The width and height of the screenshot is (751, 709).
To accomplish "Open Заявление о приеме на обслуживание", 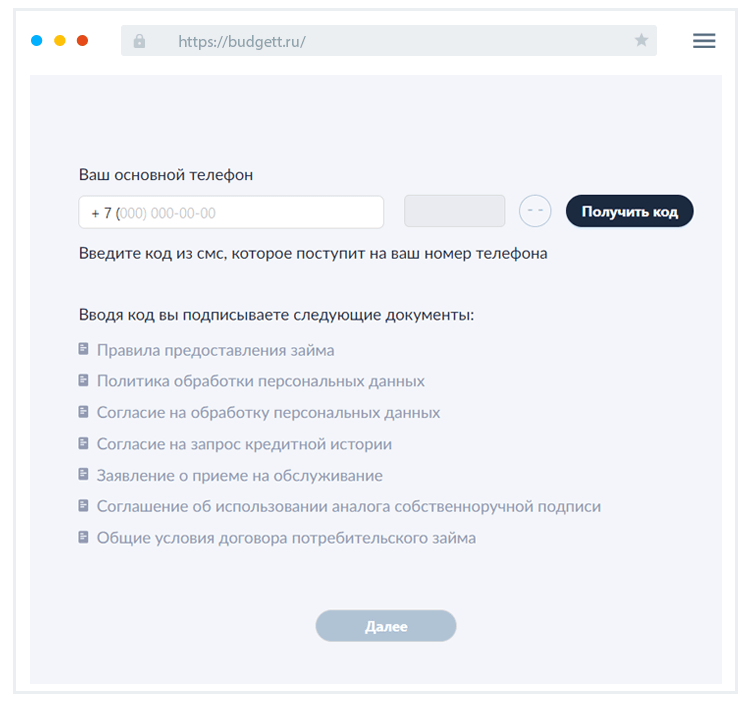I will tap(239, 476).
